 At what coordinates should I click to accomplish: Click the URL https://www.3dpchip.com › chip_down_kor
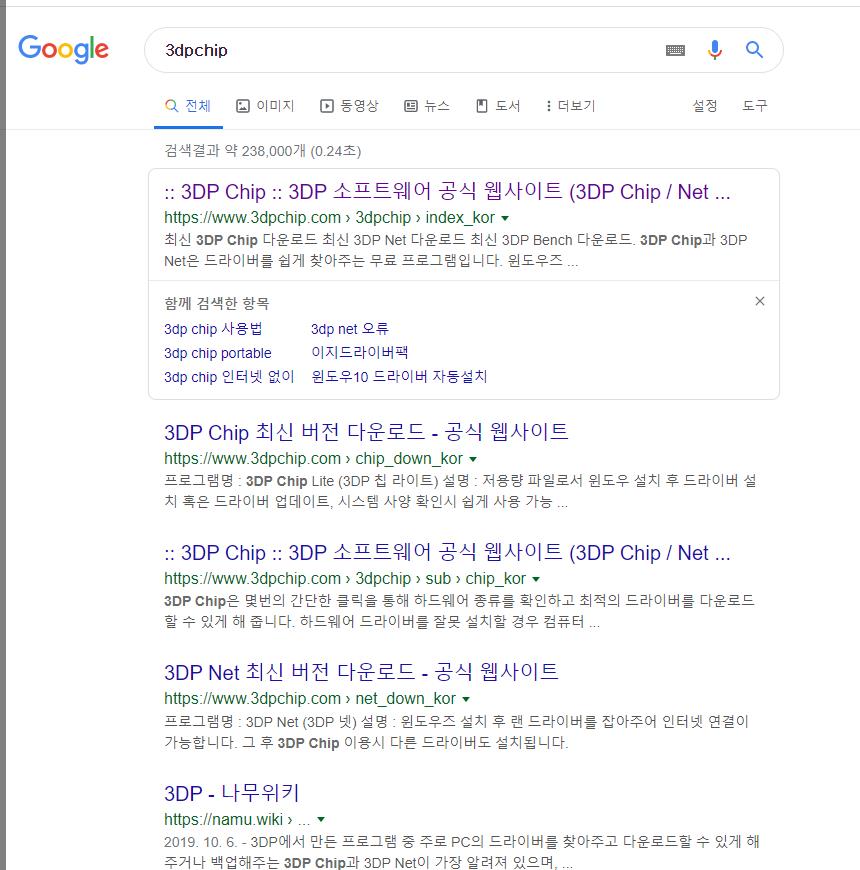313,459
